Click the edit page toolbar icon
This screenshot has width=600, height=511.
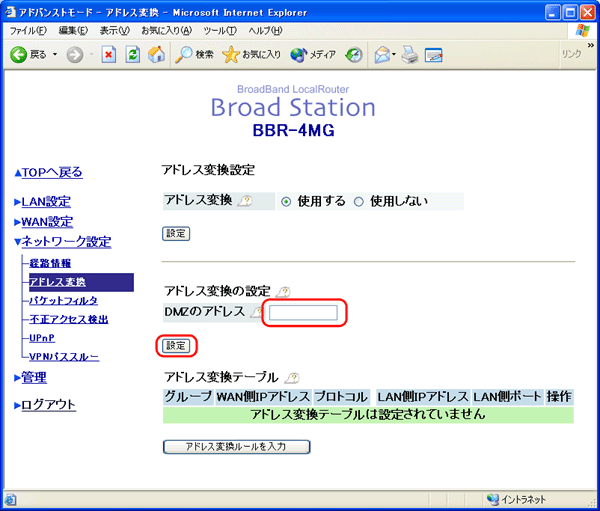click(x=434, y=55)
